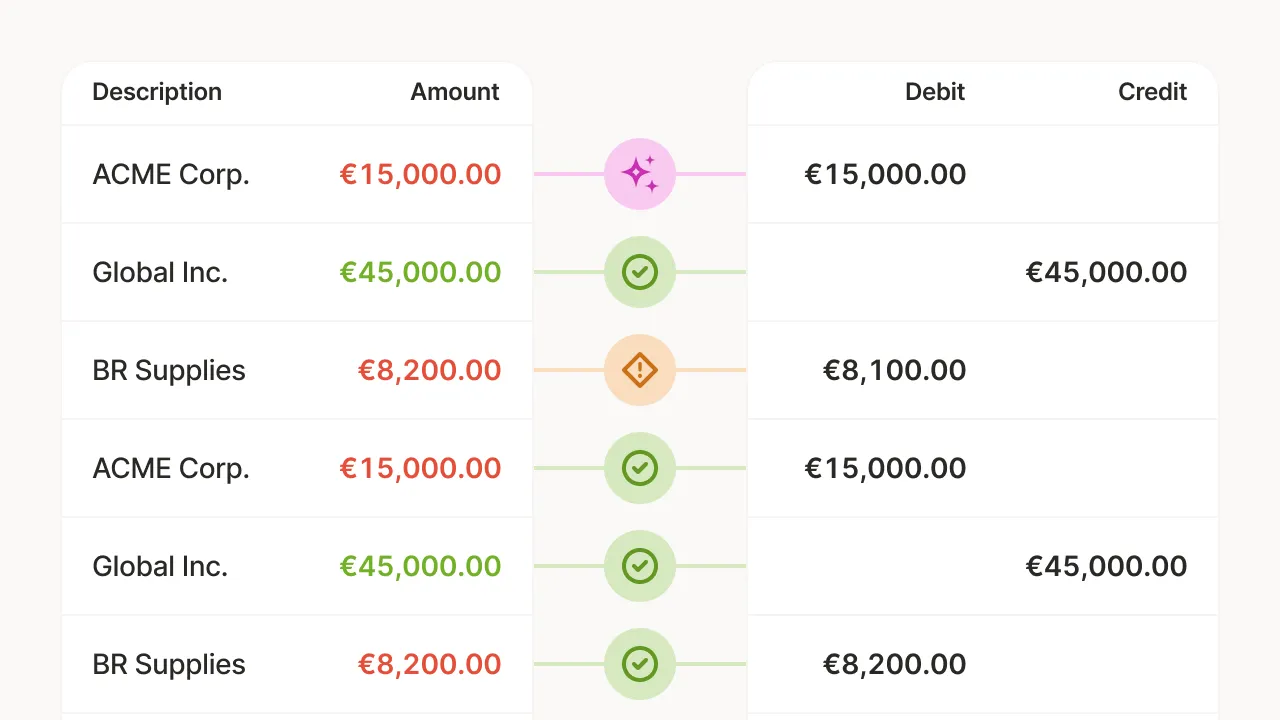Select the Description column header

[x=157, y=92]
